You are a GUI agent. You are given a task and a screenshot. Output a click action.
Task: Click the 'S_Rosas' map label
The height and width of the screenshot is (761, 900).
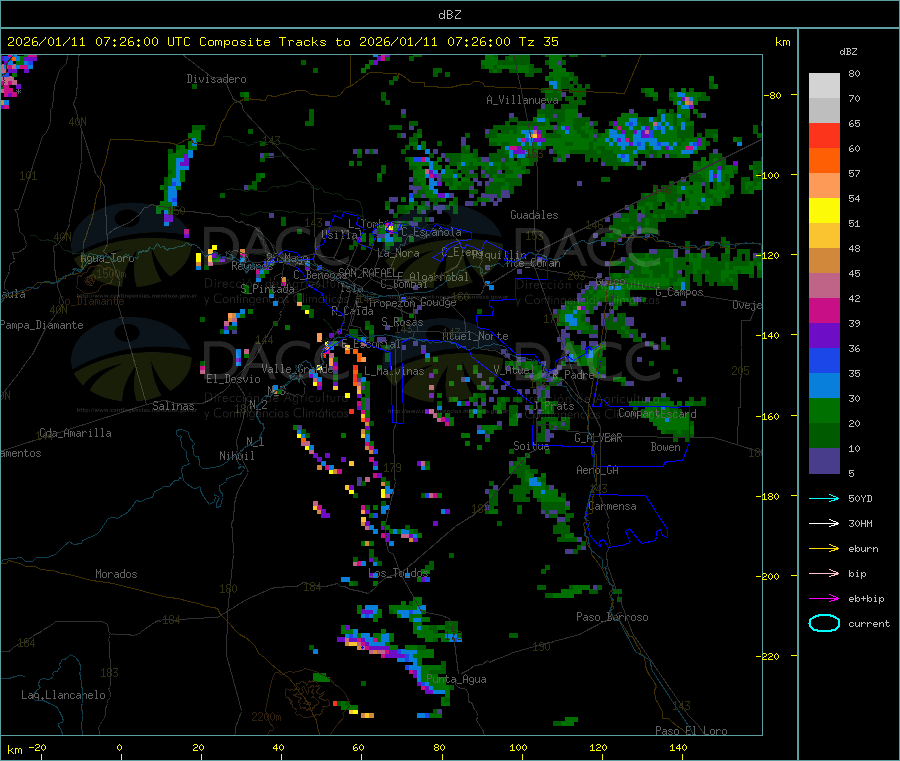coord(402,323)
